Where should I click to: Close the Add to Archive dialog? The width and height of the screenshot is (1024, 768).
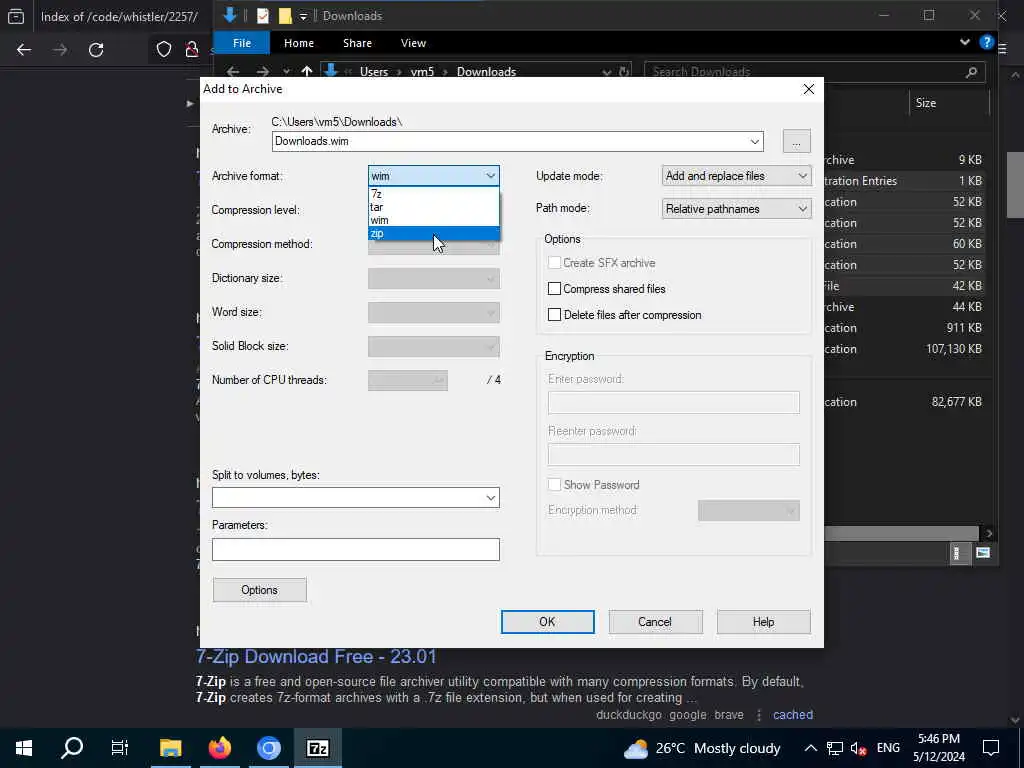(808, 89)
